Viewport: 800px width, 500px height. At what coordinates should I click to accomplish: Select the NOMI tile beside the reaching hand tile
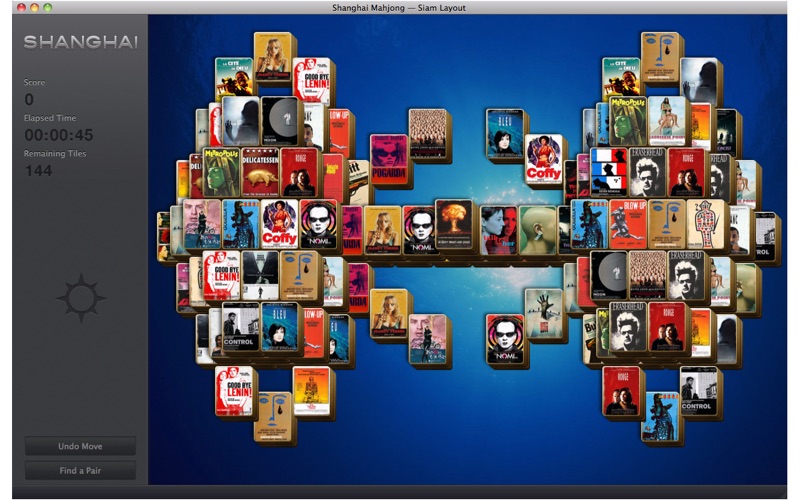pos(505,339)
